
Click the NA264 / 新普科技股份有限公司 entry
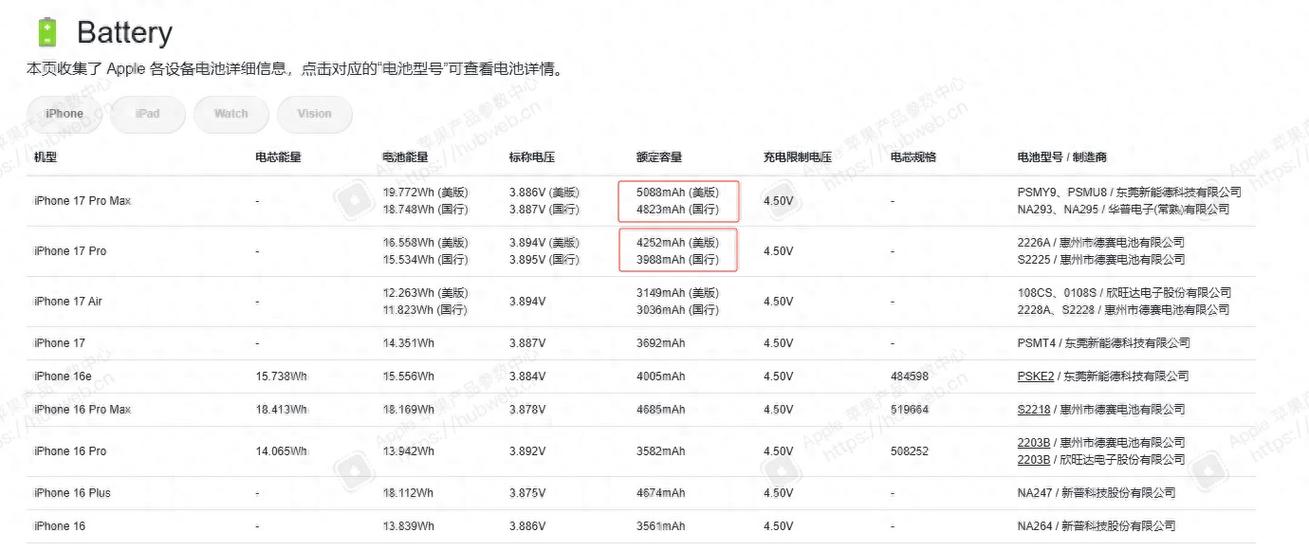1096,526
